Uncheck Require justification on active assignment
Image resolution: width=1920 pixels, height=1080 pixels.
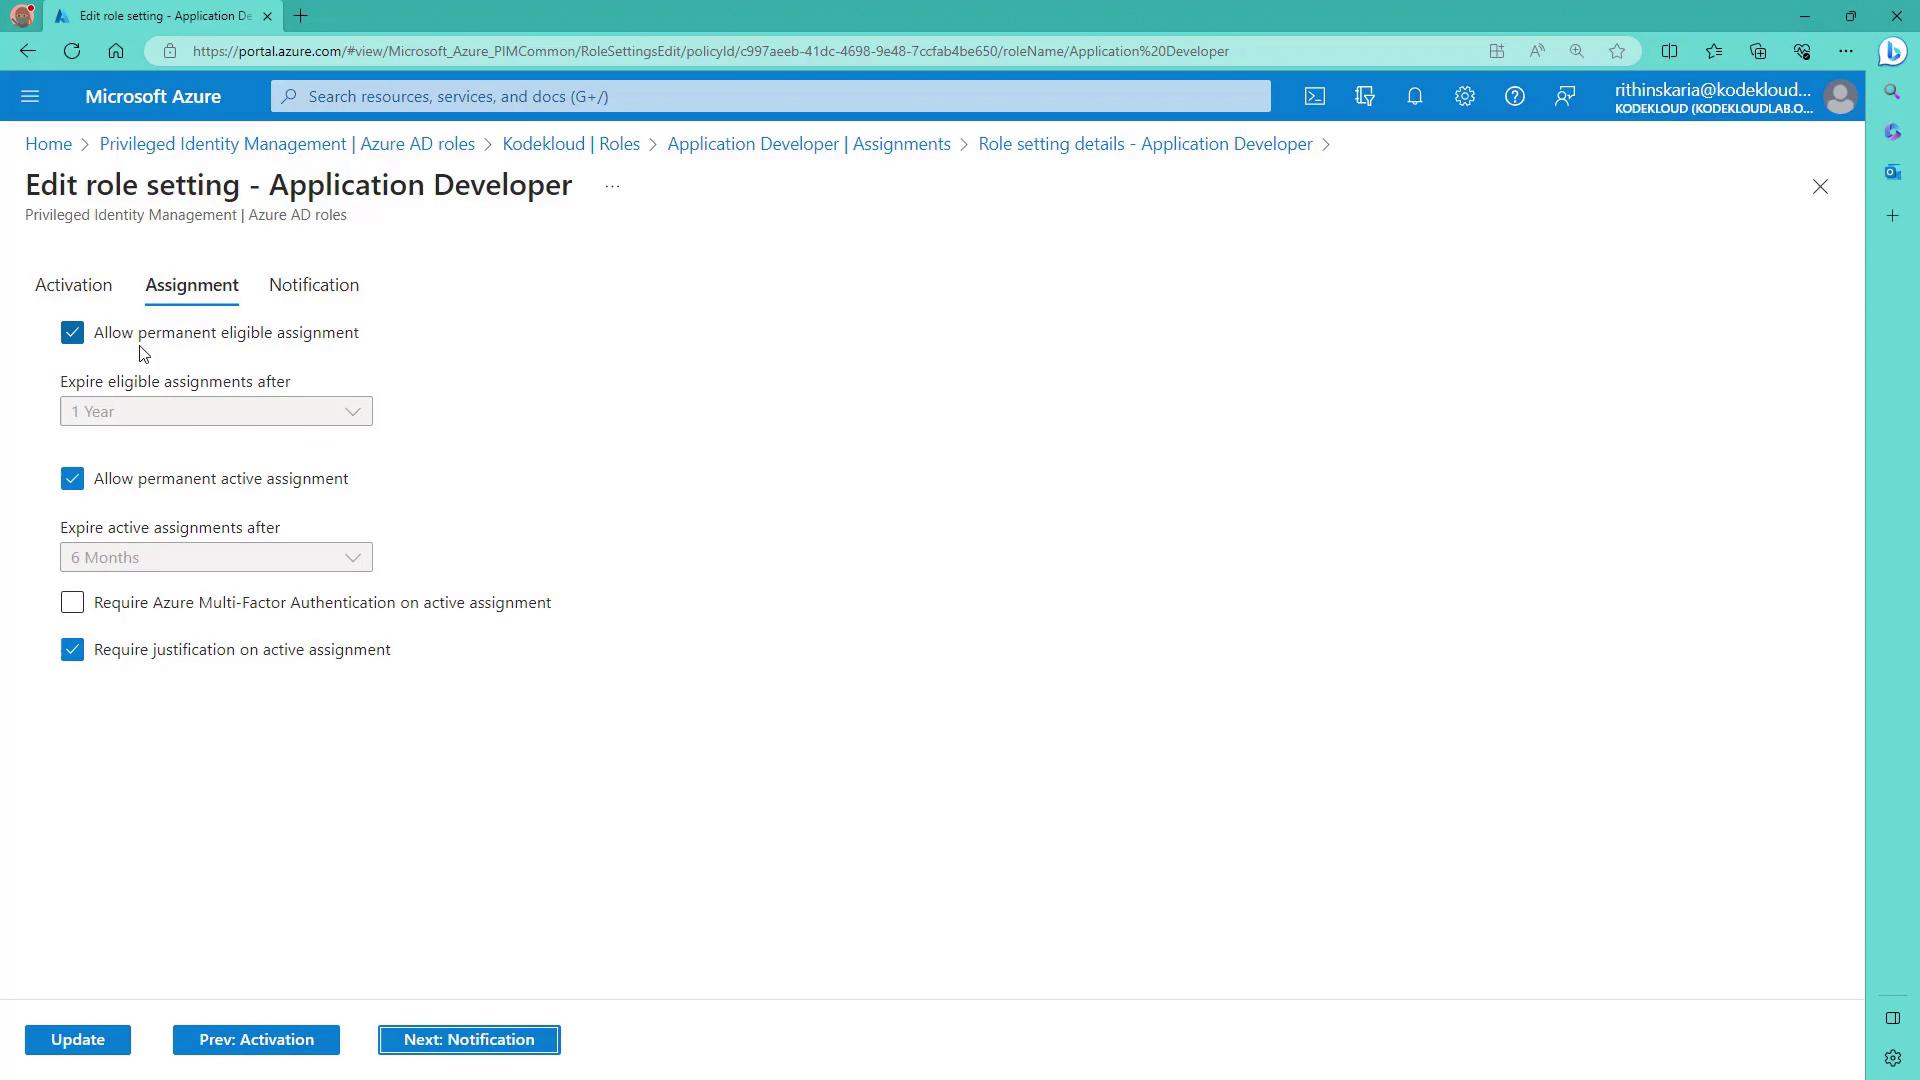click(x=72, y=650)
